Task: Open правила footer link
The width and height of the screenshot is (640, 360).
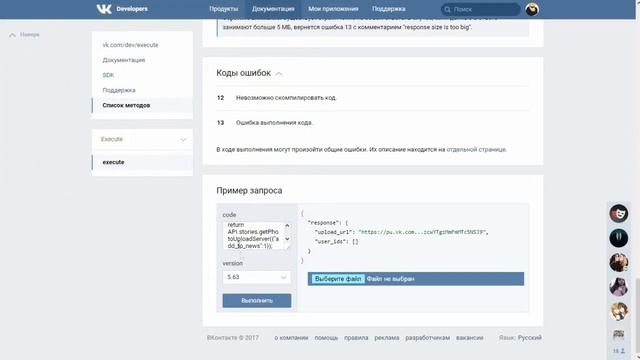Action: (356, 338)
